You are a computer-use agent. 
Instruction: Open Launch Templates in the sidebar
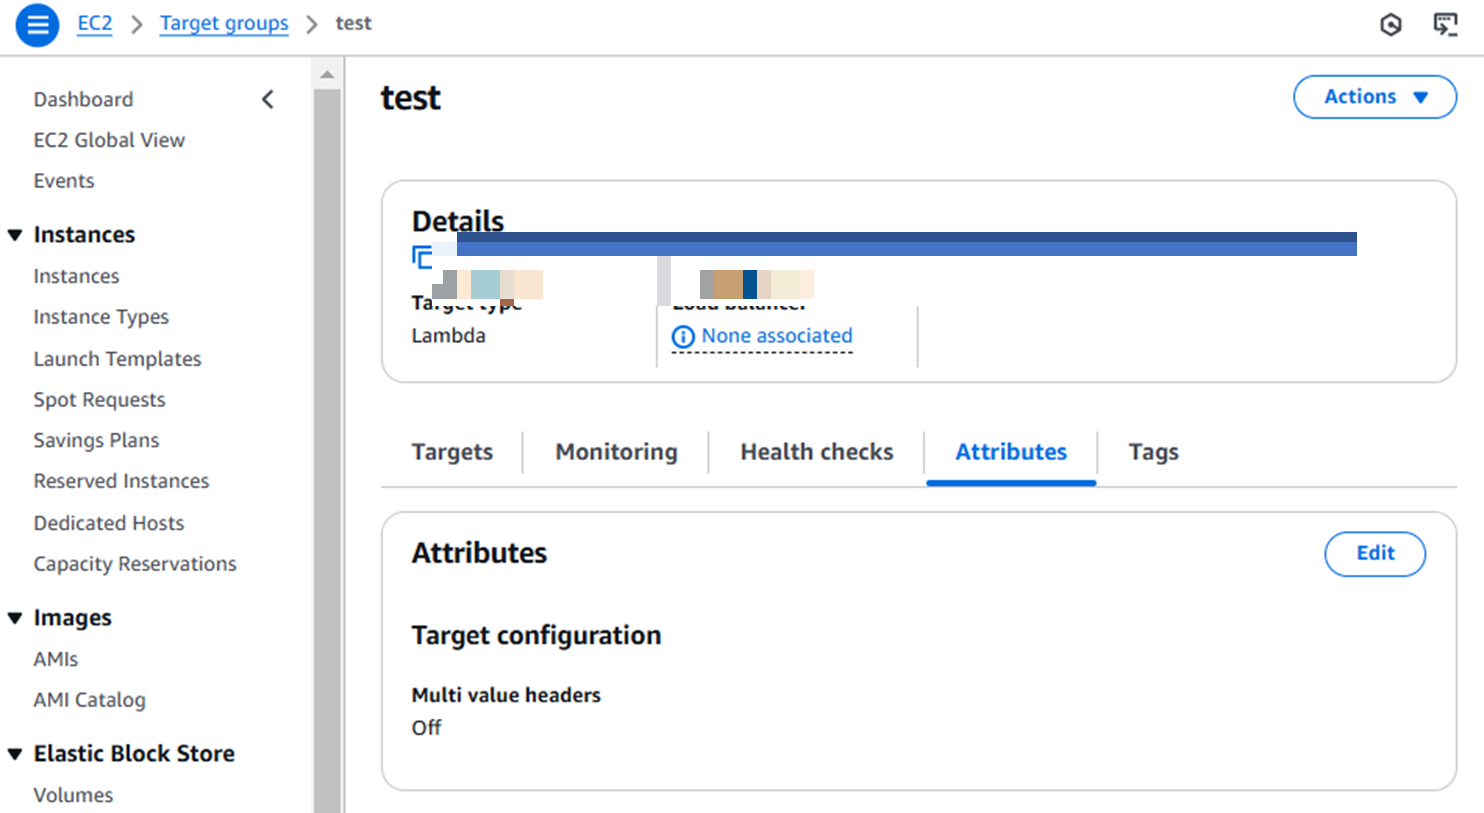tap(117, 359)
